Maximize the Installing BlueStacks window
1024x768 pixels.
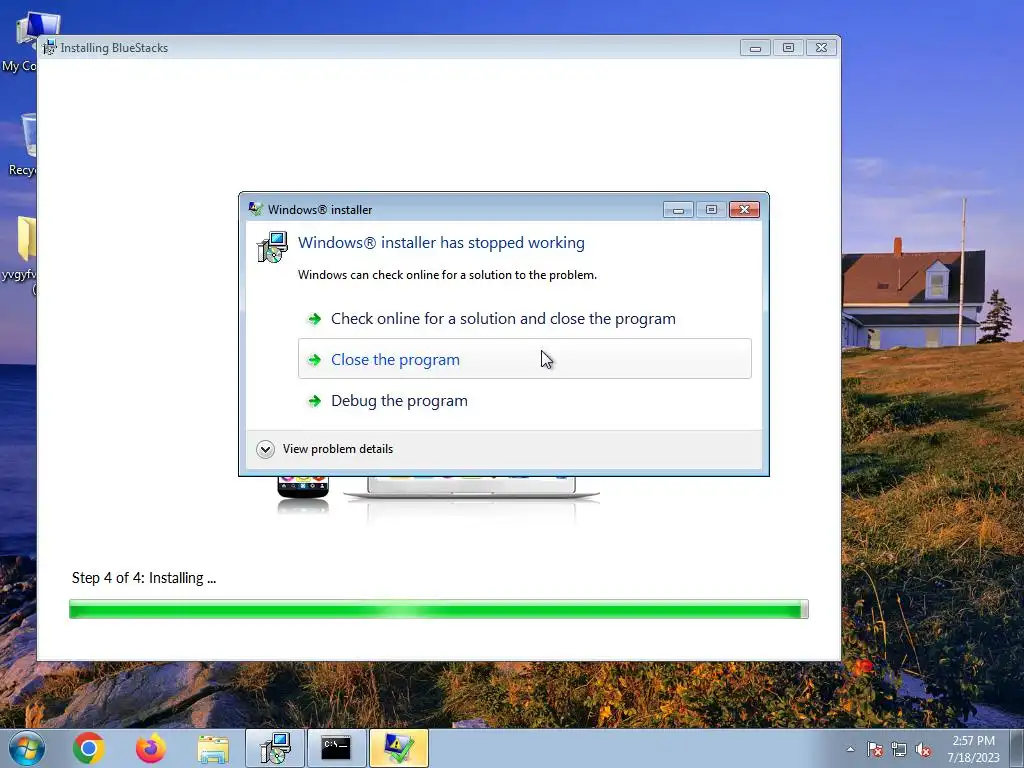point(788,48)
